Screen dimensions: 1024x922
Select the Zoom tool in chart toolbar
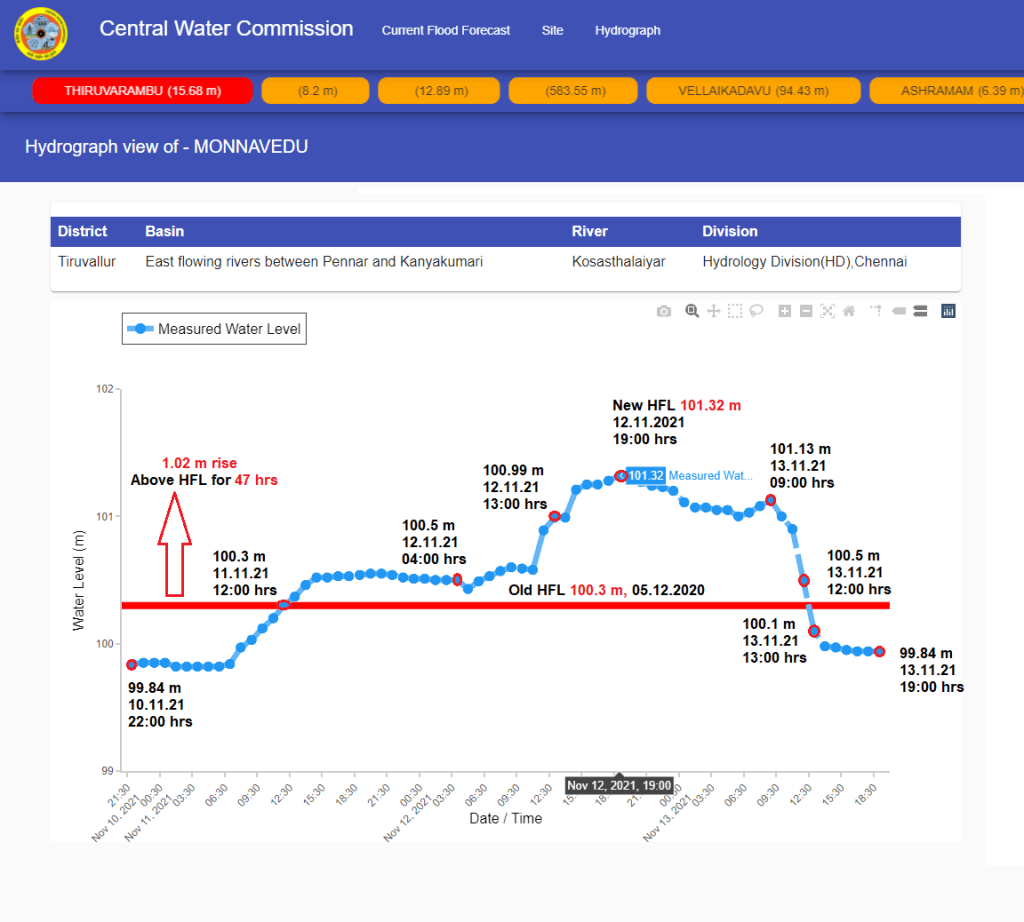691,311
